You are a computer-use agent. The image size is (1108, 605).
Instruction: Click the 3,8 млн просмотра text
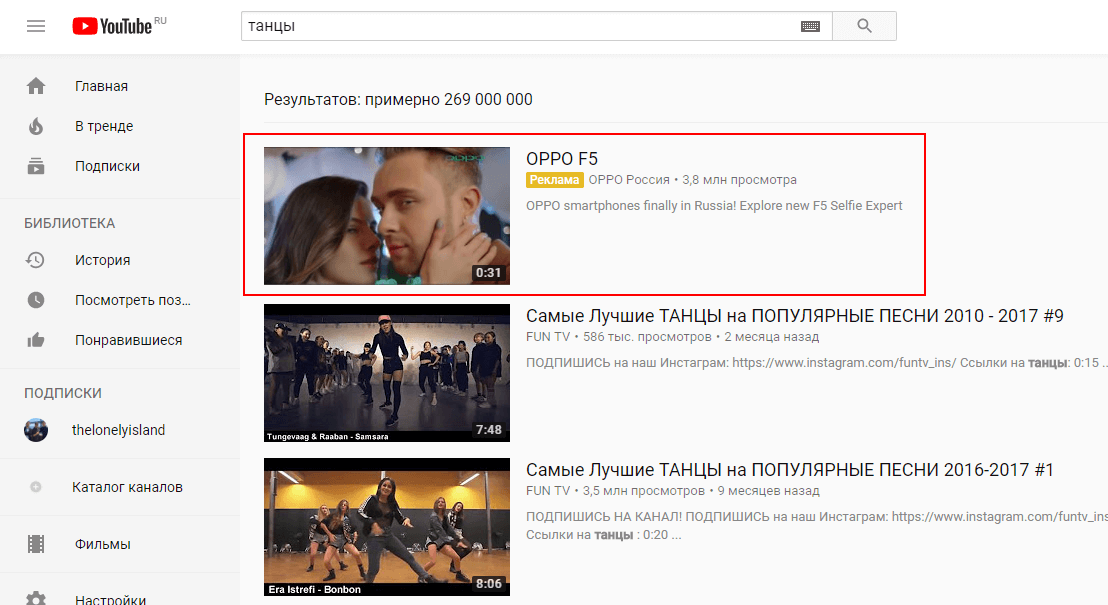(739, 180)
